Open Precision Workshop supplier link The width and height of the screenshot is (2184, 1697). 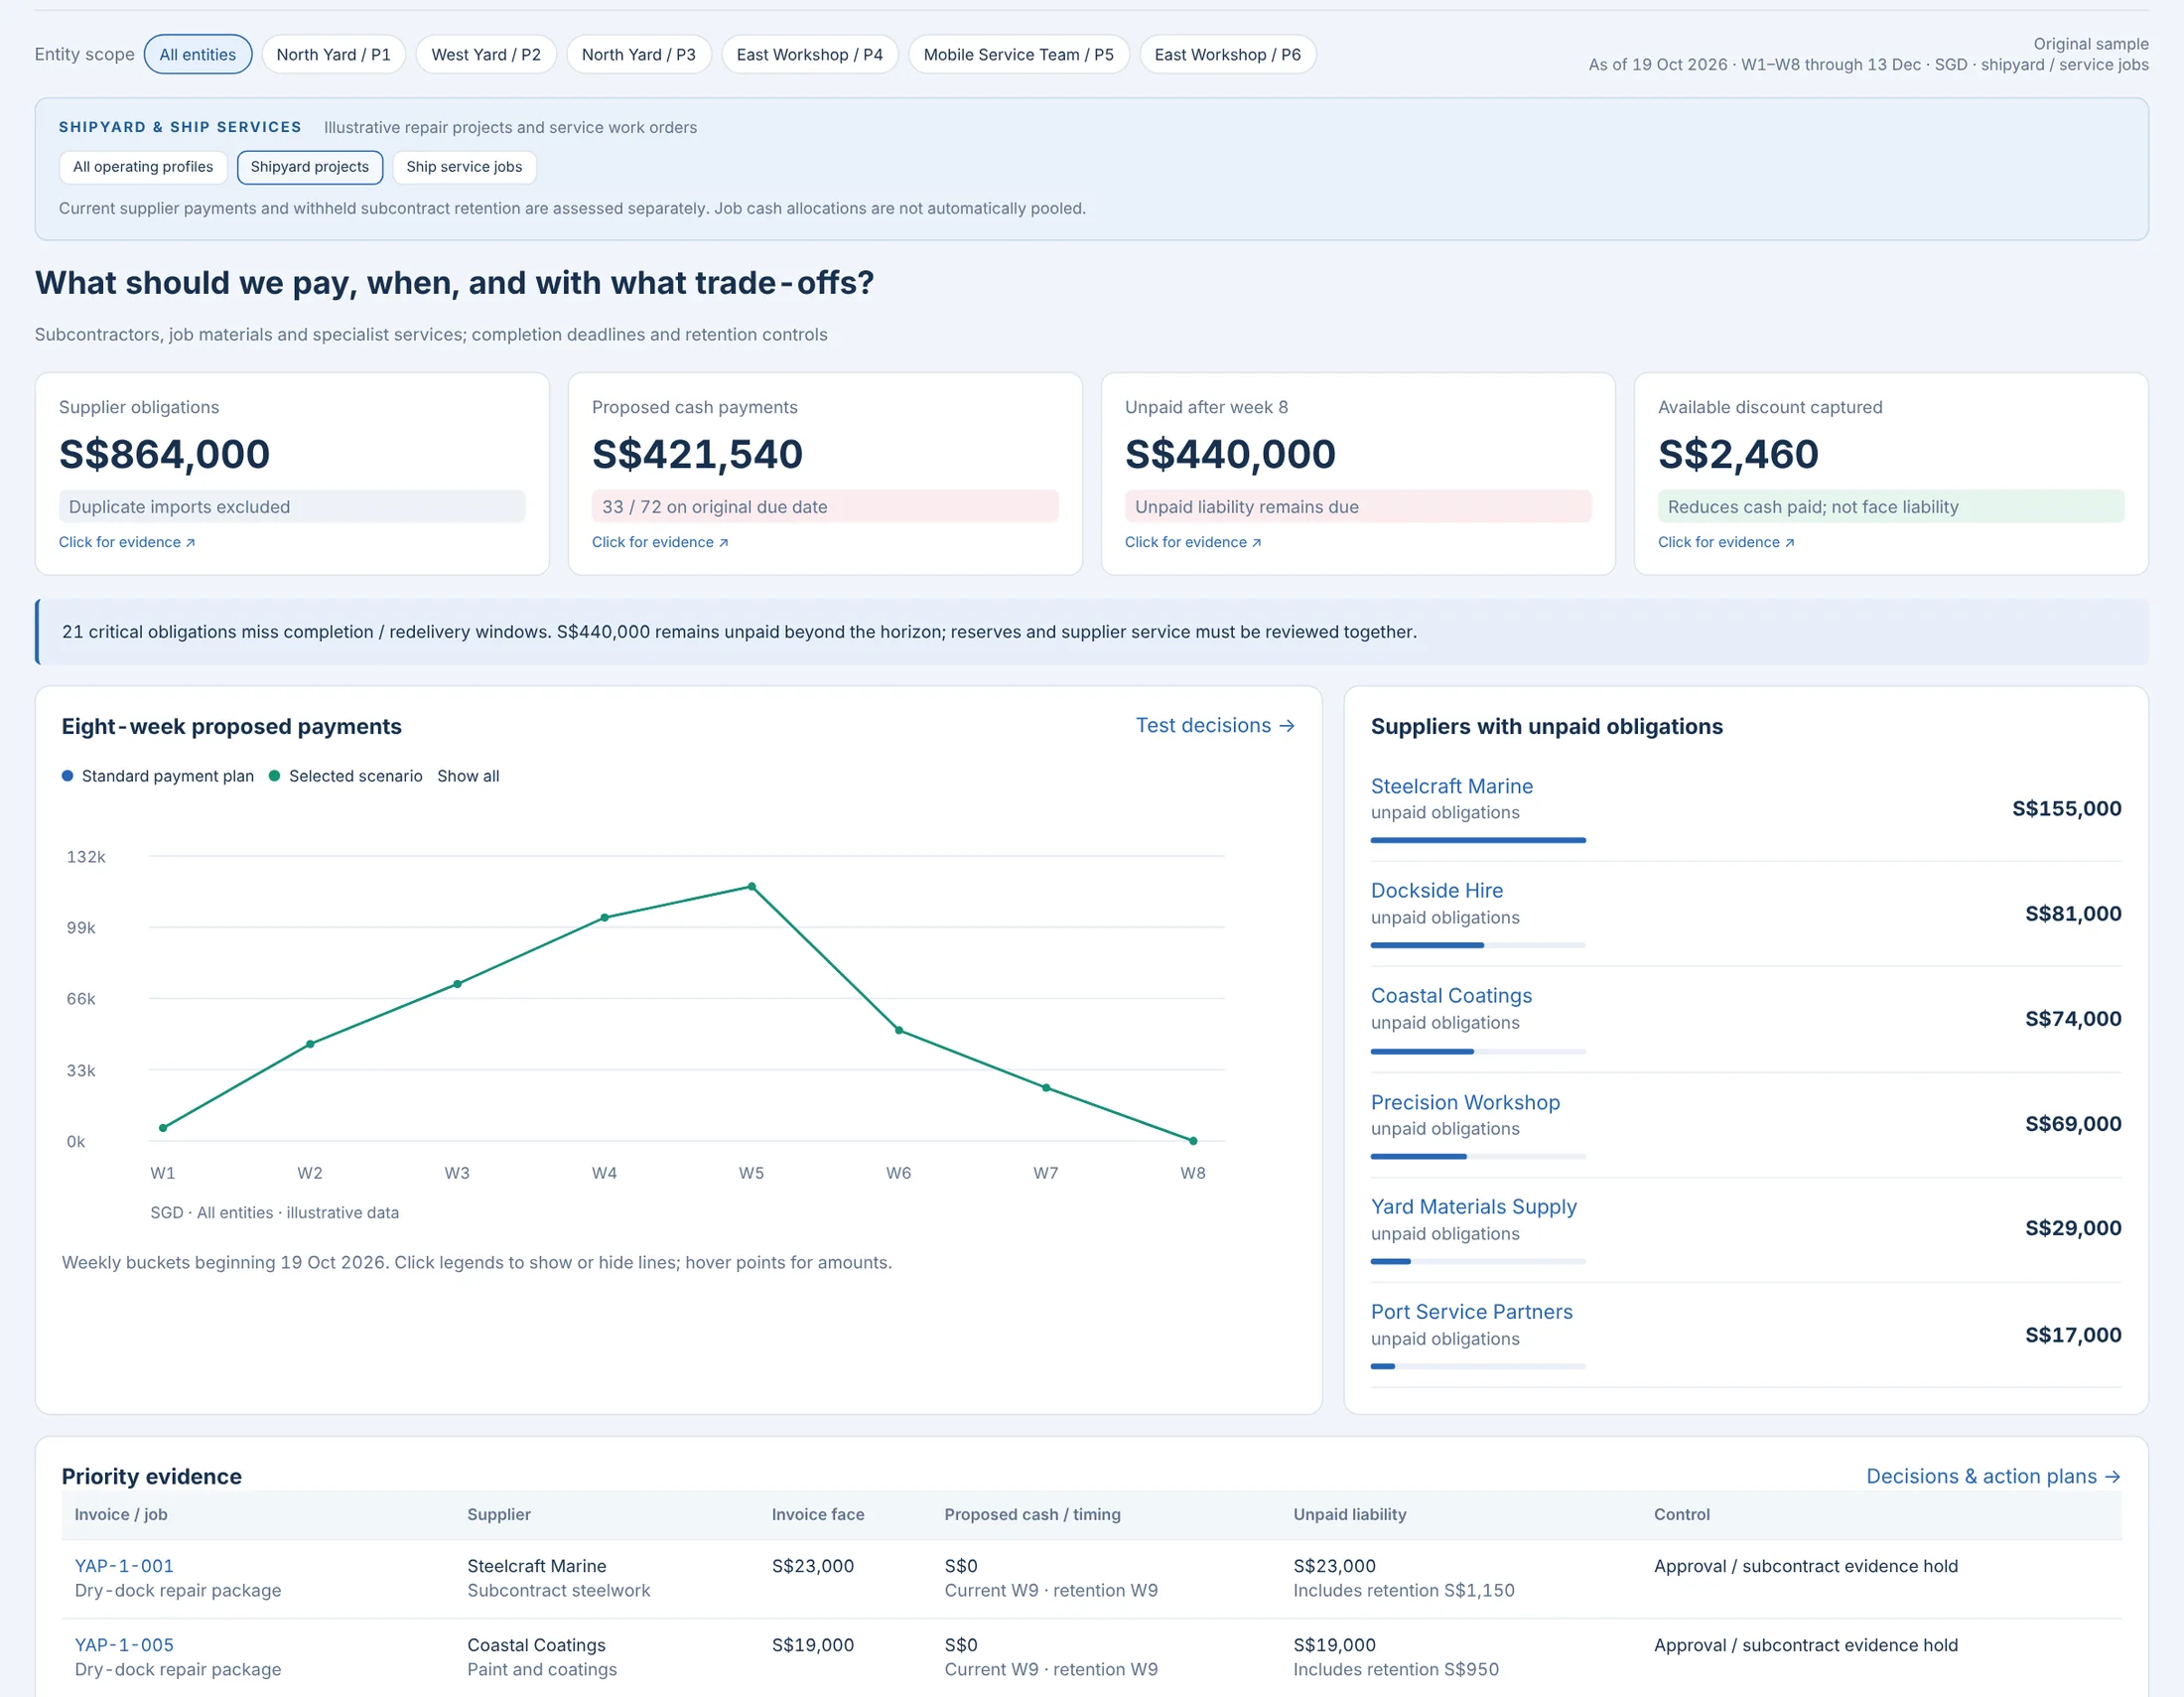[x=1465, y=1102]
